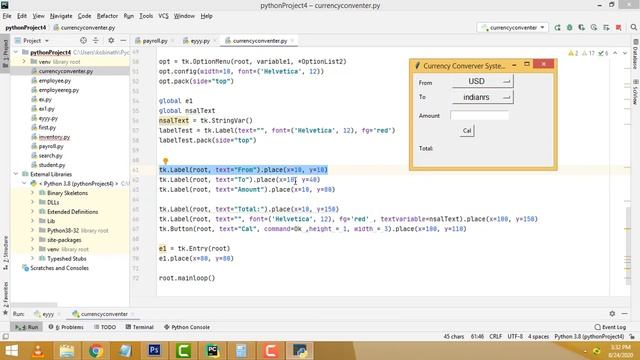The image size is (640, 360).
Task: Open inventory.py in the project tree
Action: point(54,137)
